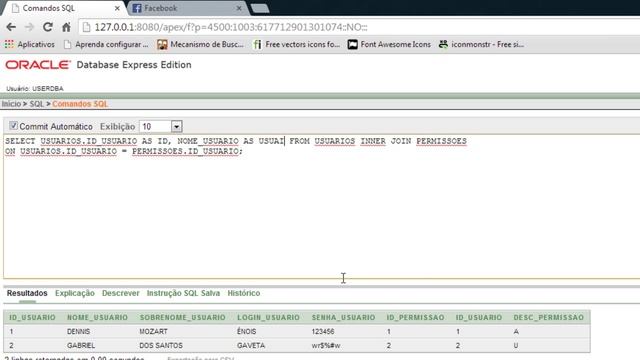Reload the page with refresh icon
Viewport: 640px width, 360px height.
(x=48, y=27)
